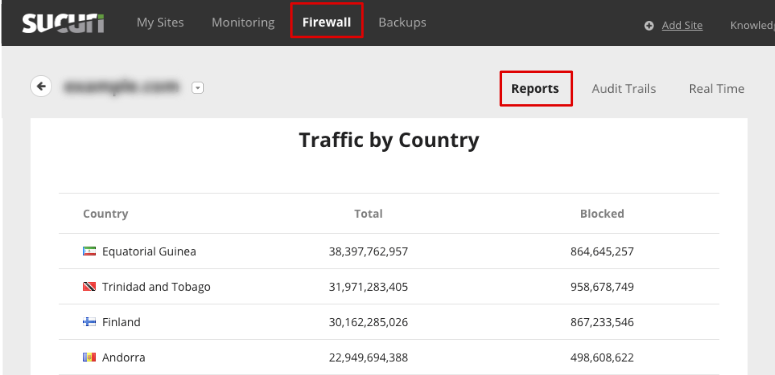
Task: Click the Finland flag icon
Action: [89, 322]
